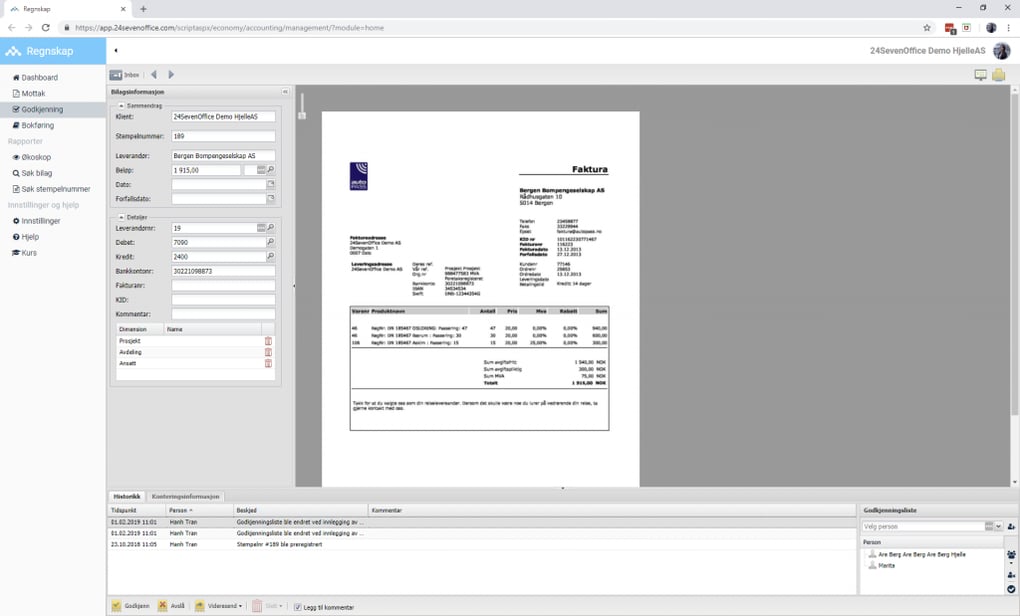Open the Dato calendar picker icon
The height and width of the screenshot is (616, 1020).
point(270,185)
